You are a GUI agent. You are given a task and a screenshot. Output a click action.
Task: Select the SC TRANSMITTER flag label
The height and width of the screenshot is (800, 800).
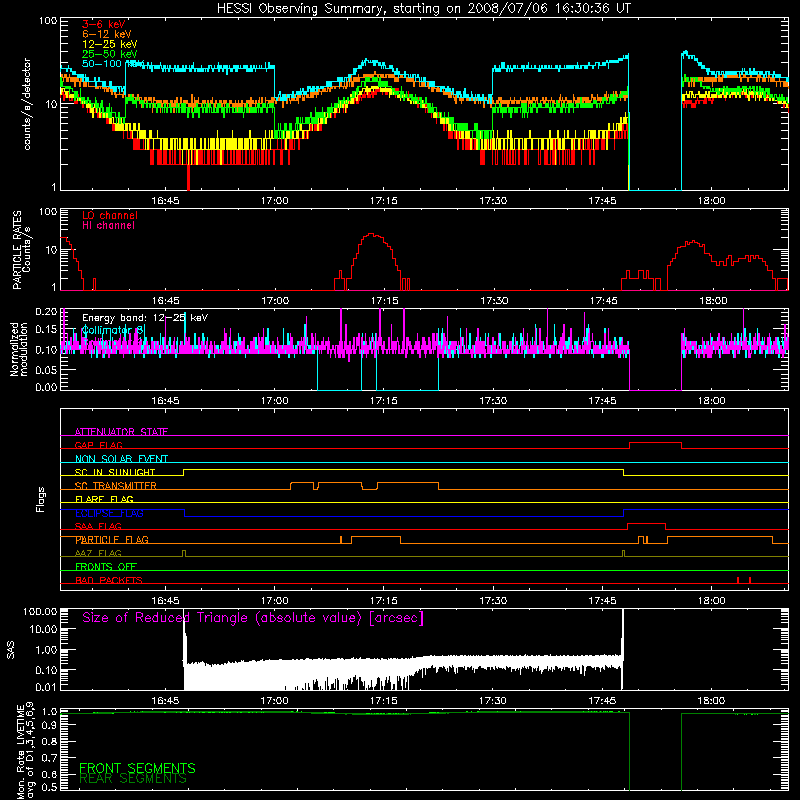click(116, 486)
